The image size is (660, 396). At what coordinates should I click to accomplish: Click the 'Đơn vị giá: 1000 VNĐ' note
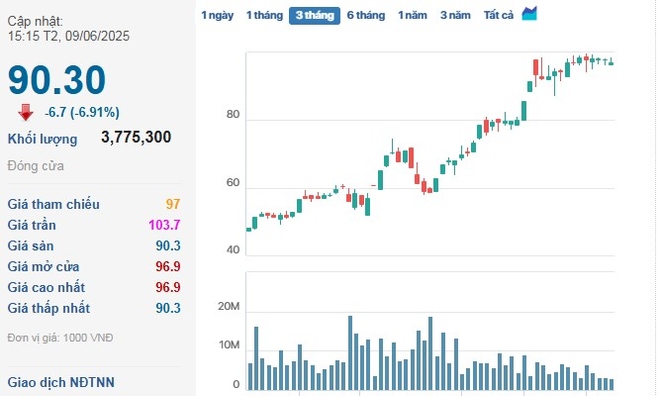60,338
